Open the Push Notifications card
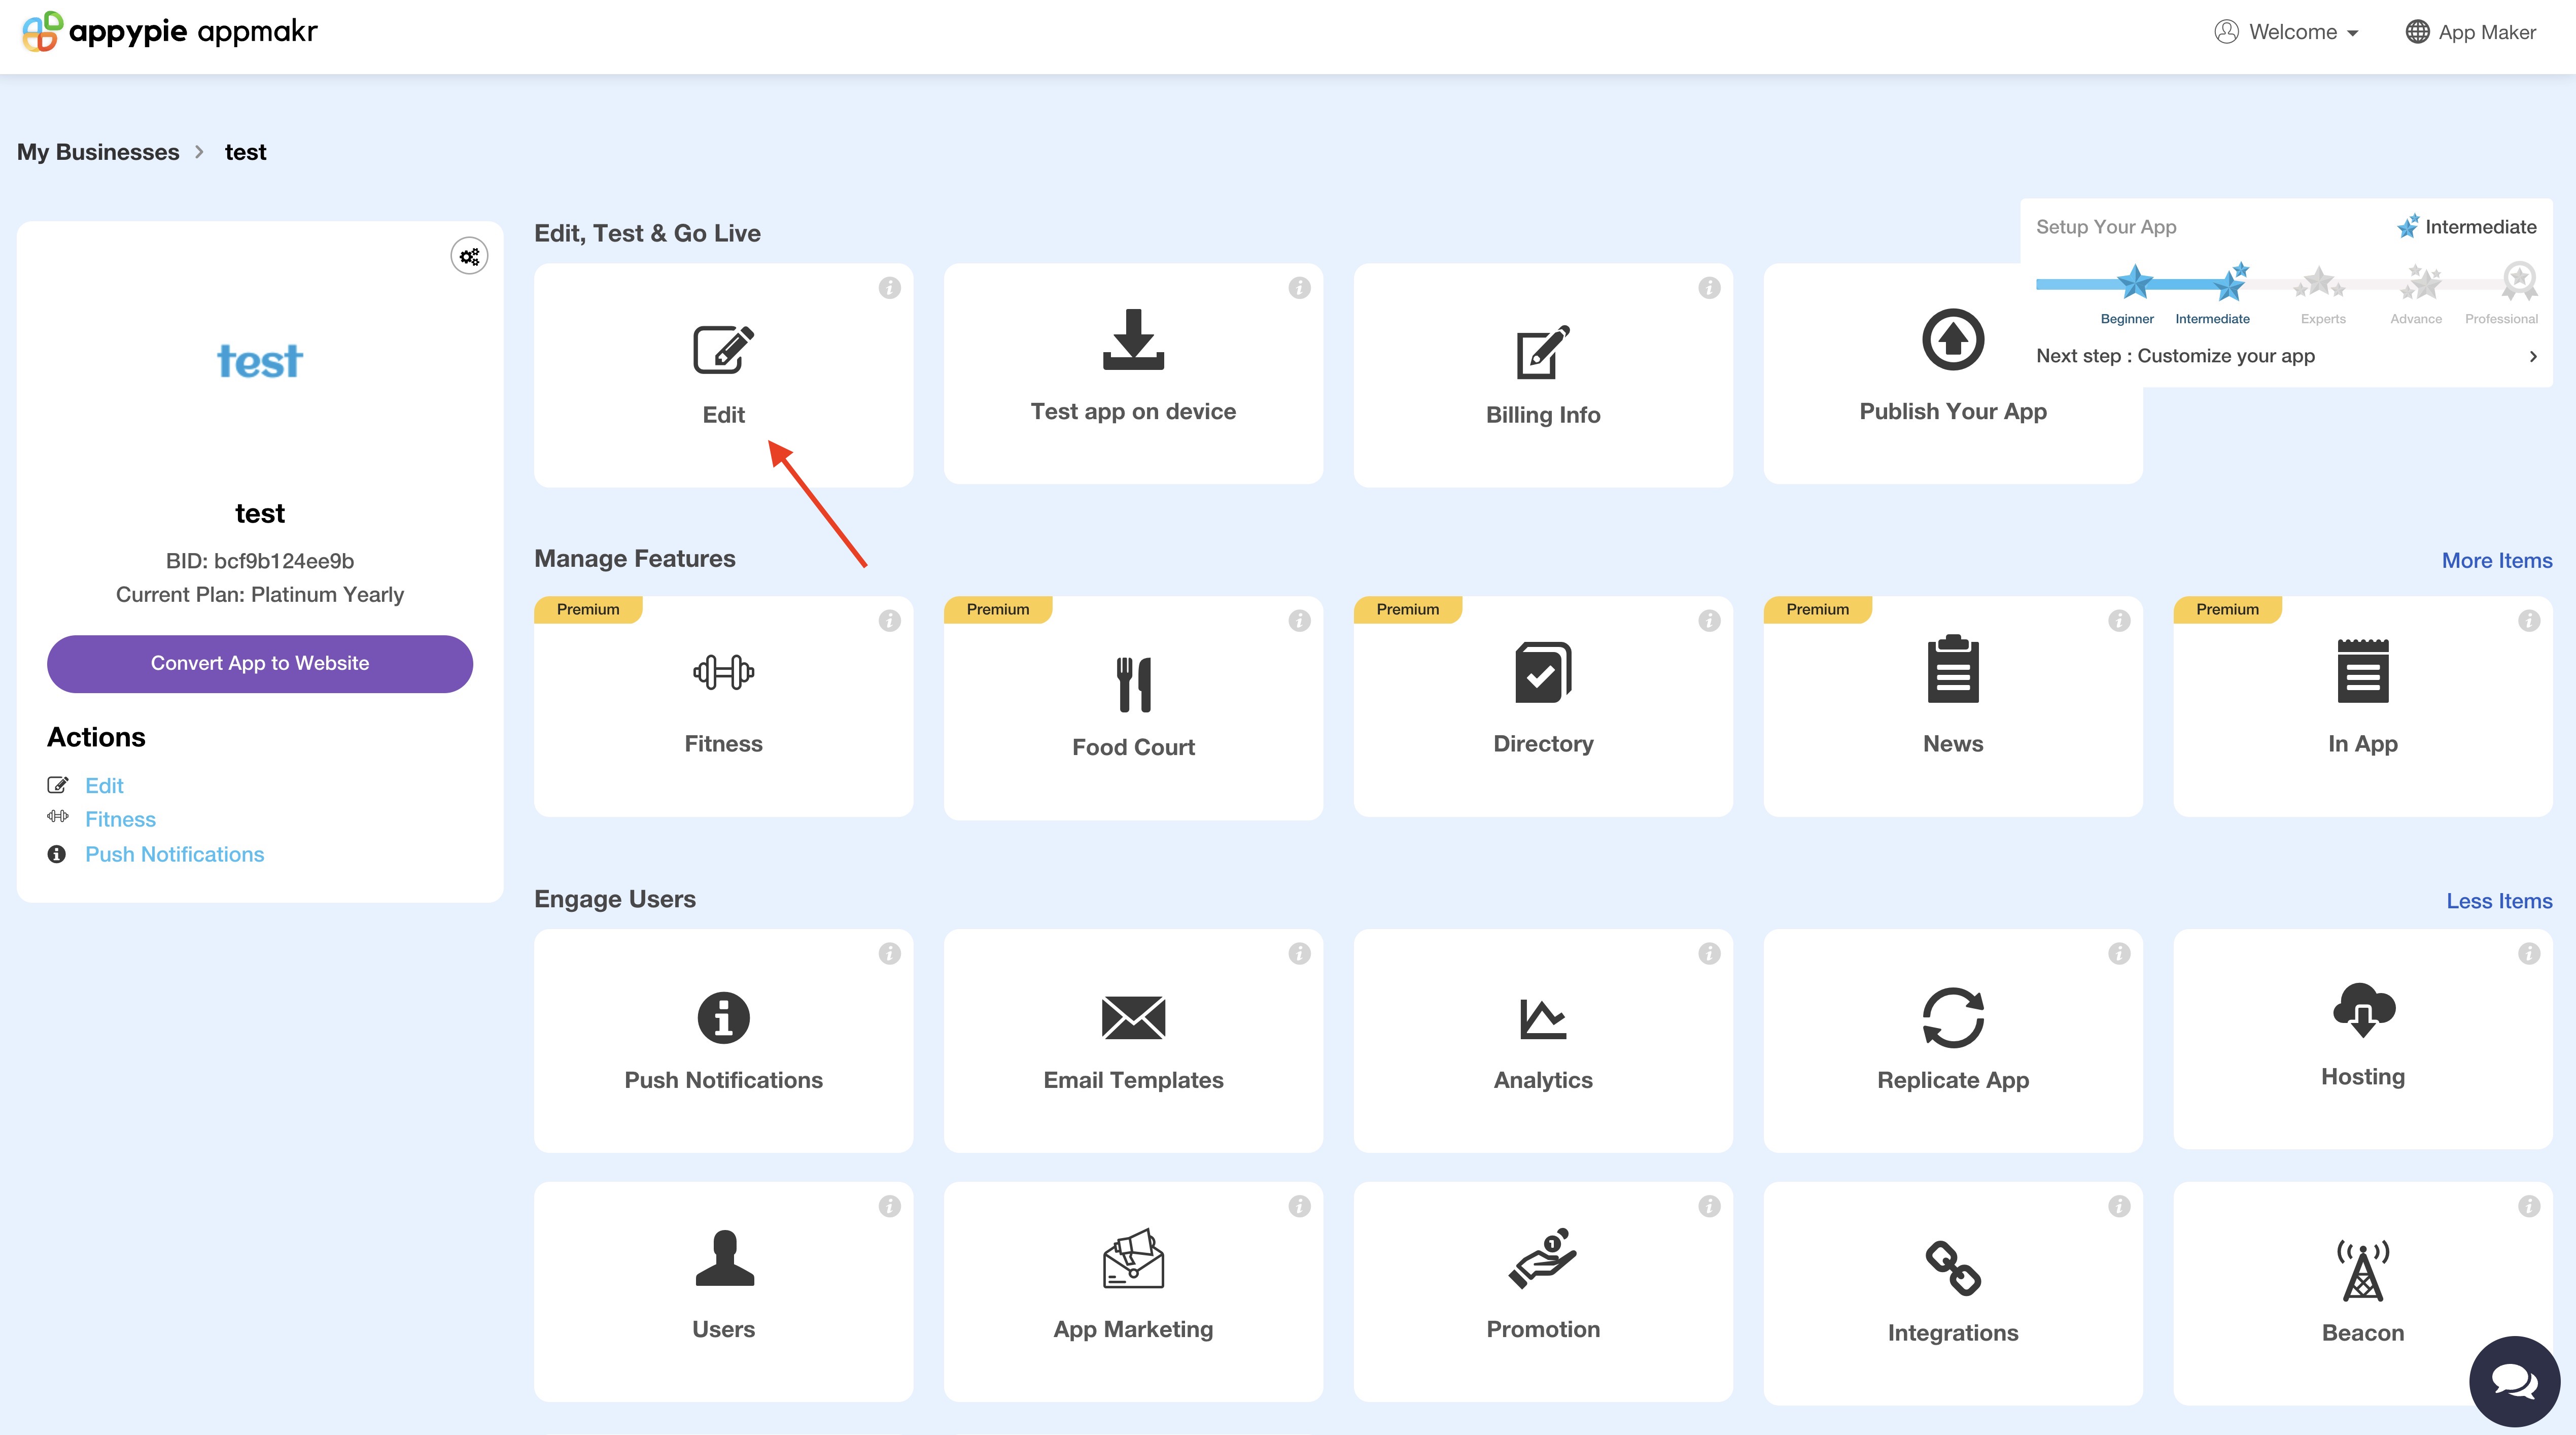The height and width of the screenshot is (1435, 2576). [723, 1041]
